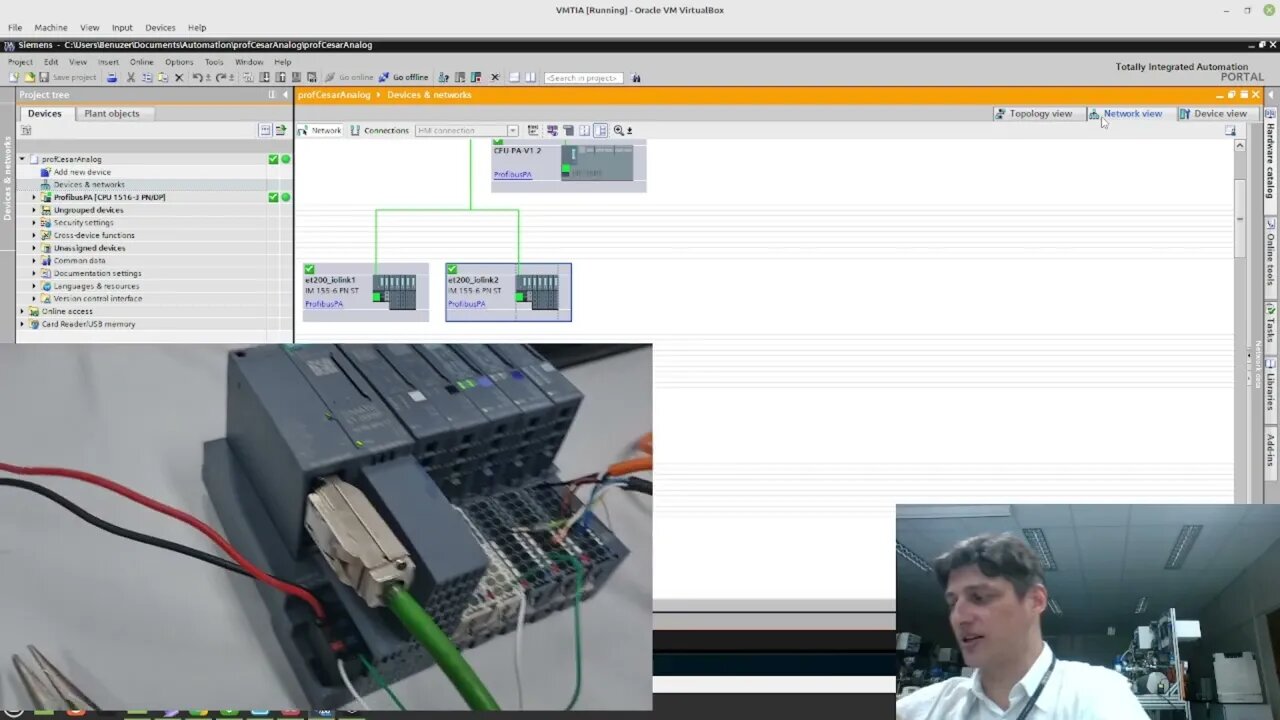
Task: Click the Cut scissors icon
Action: pos(130,77)
